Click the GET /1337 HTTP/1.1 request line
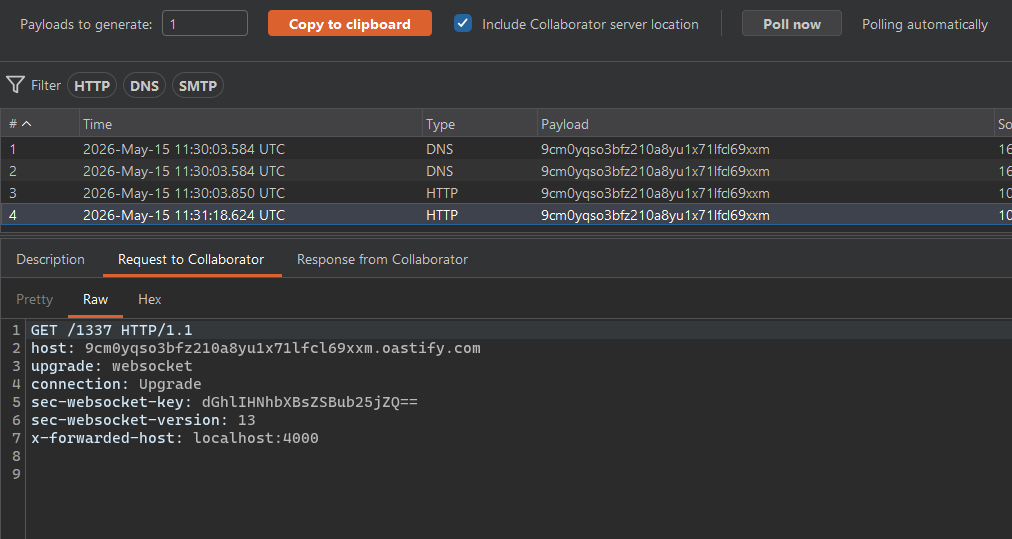This screenshot has height=539, width=1012. click(x=112, y=331)
